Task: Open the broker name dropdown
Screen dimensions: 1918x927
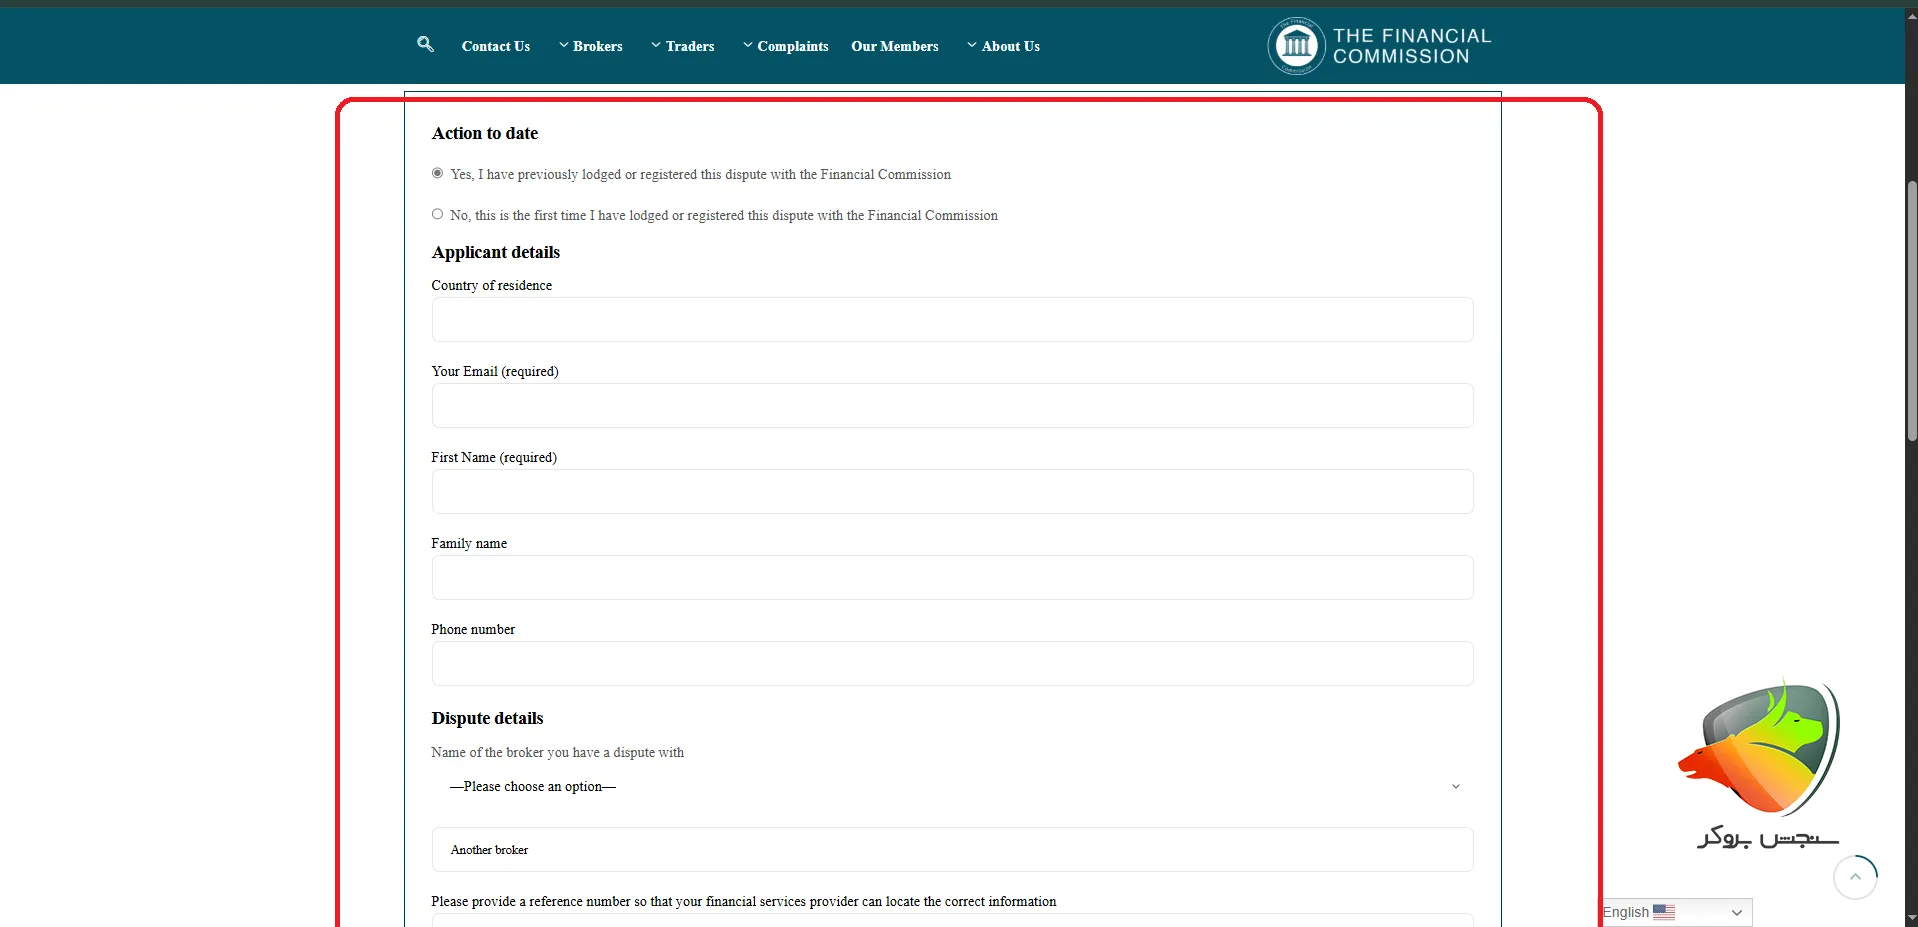Action: click(952, 787)
